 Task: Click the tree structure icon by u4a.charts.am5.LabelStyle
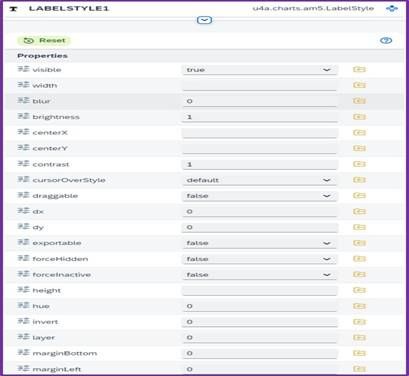pyautogui.click(x=392, y=8)
